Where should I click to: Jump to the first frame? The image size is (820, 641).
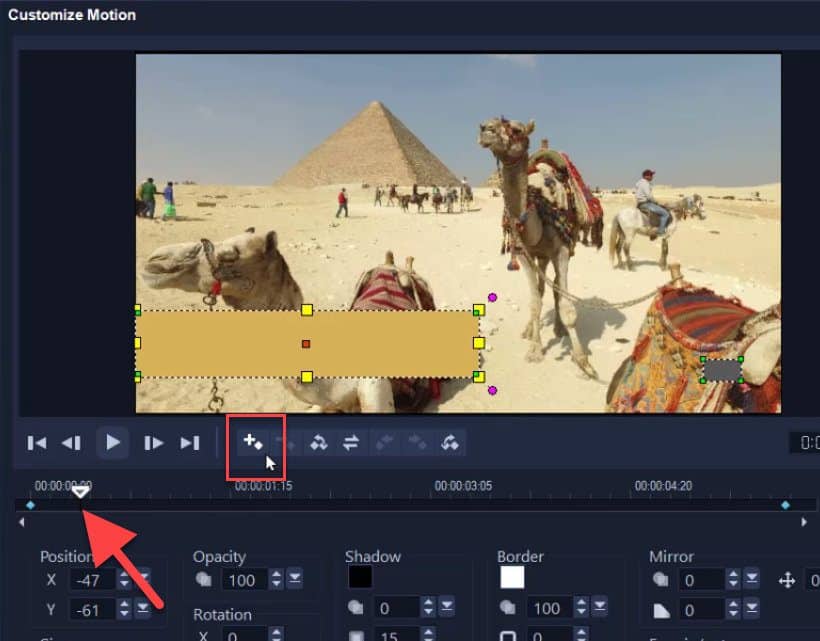pyautogui.click(x=37, y=443)
